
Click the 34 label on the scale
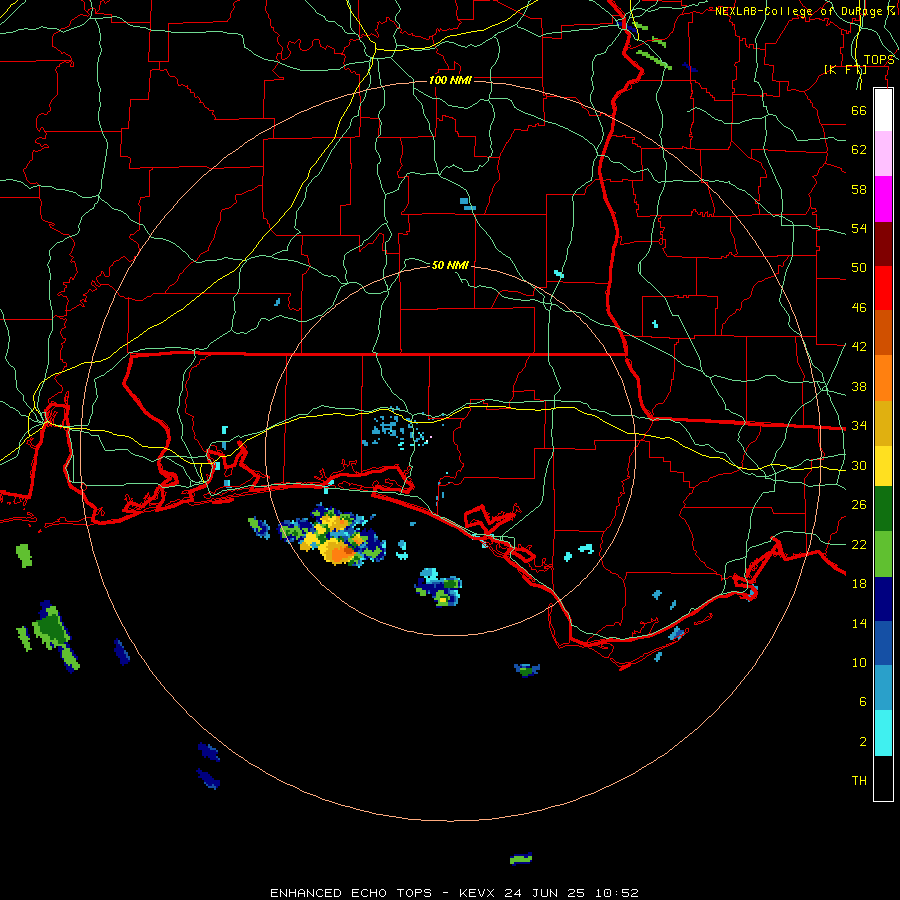[859, 426]
